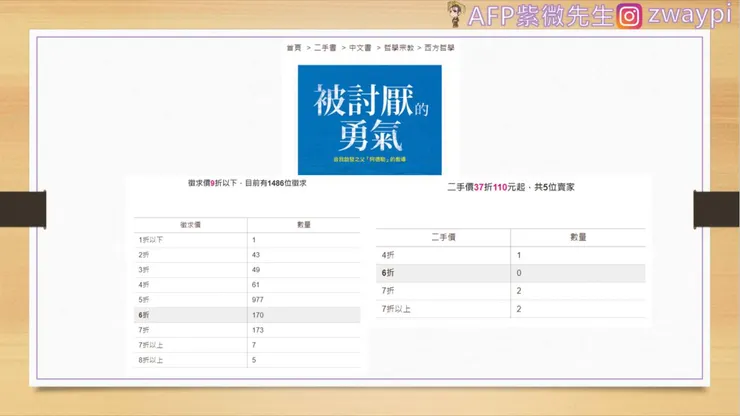The image size is (740, 416).
Task: Click quantity 5 in the 8折以上 row
Action: pyautogui.click(x=254, y=360)
